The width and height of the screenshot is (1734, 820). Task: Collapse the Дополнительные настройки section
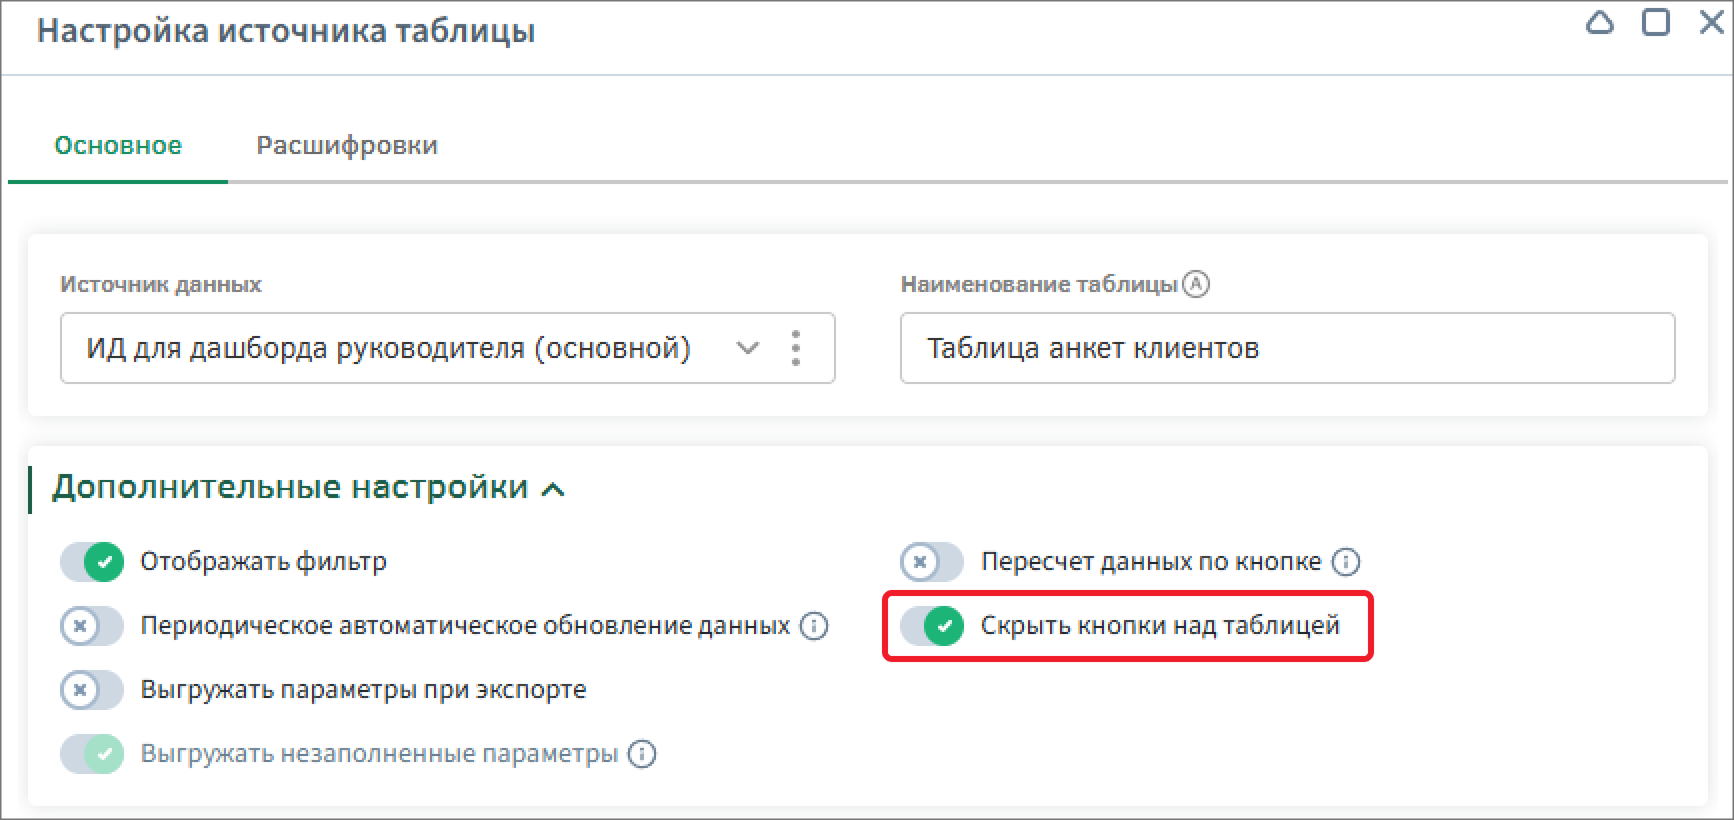click(x=553, y=489)
